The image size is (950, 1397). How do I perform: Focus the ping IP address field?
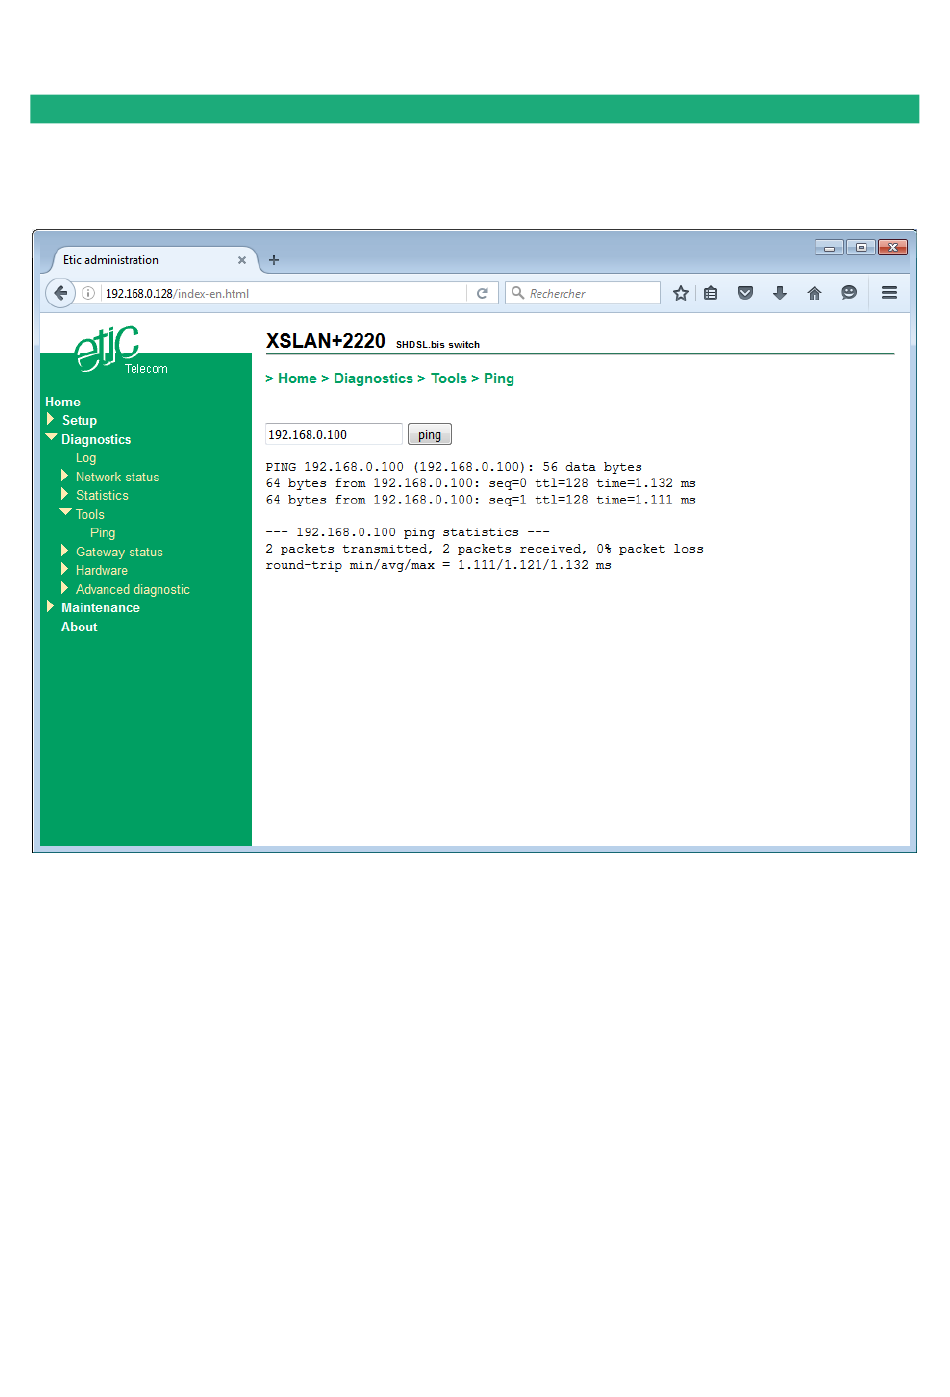[x=333, y=434]
